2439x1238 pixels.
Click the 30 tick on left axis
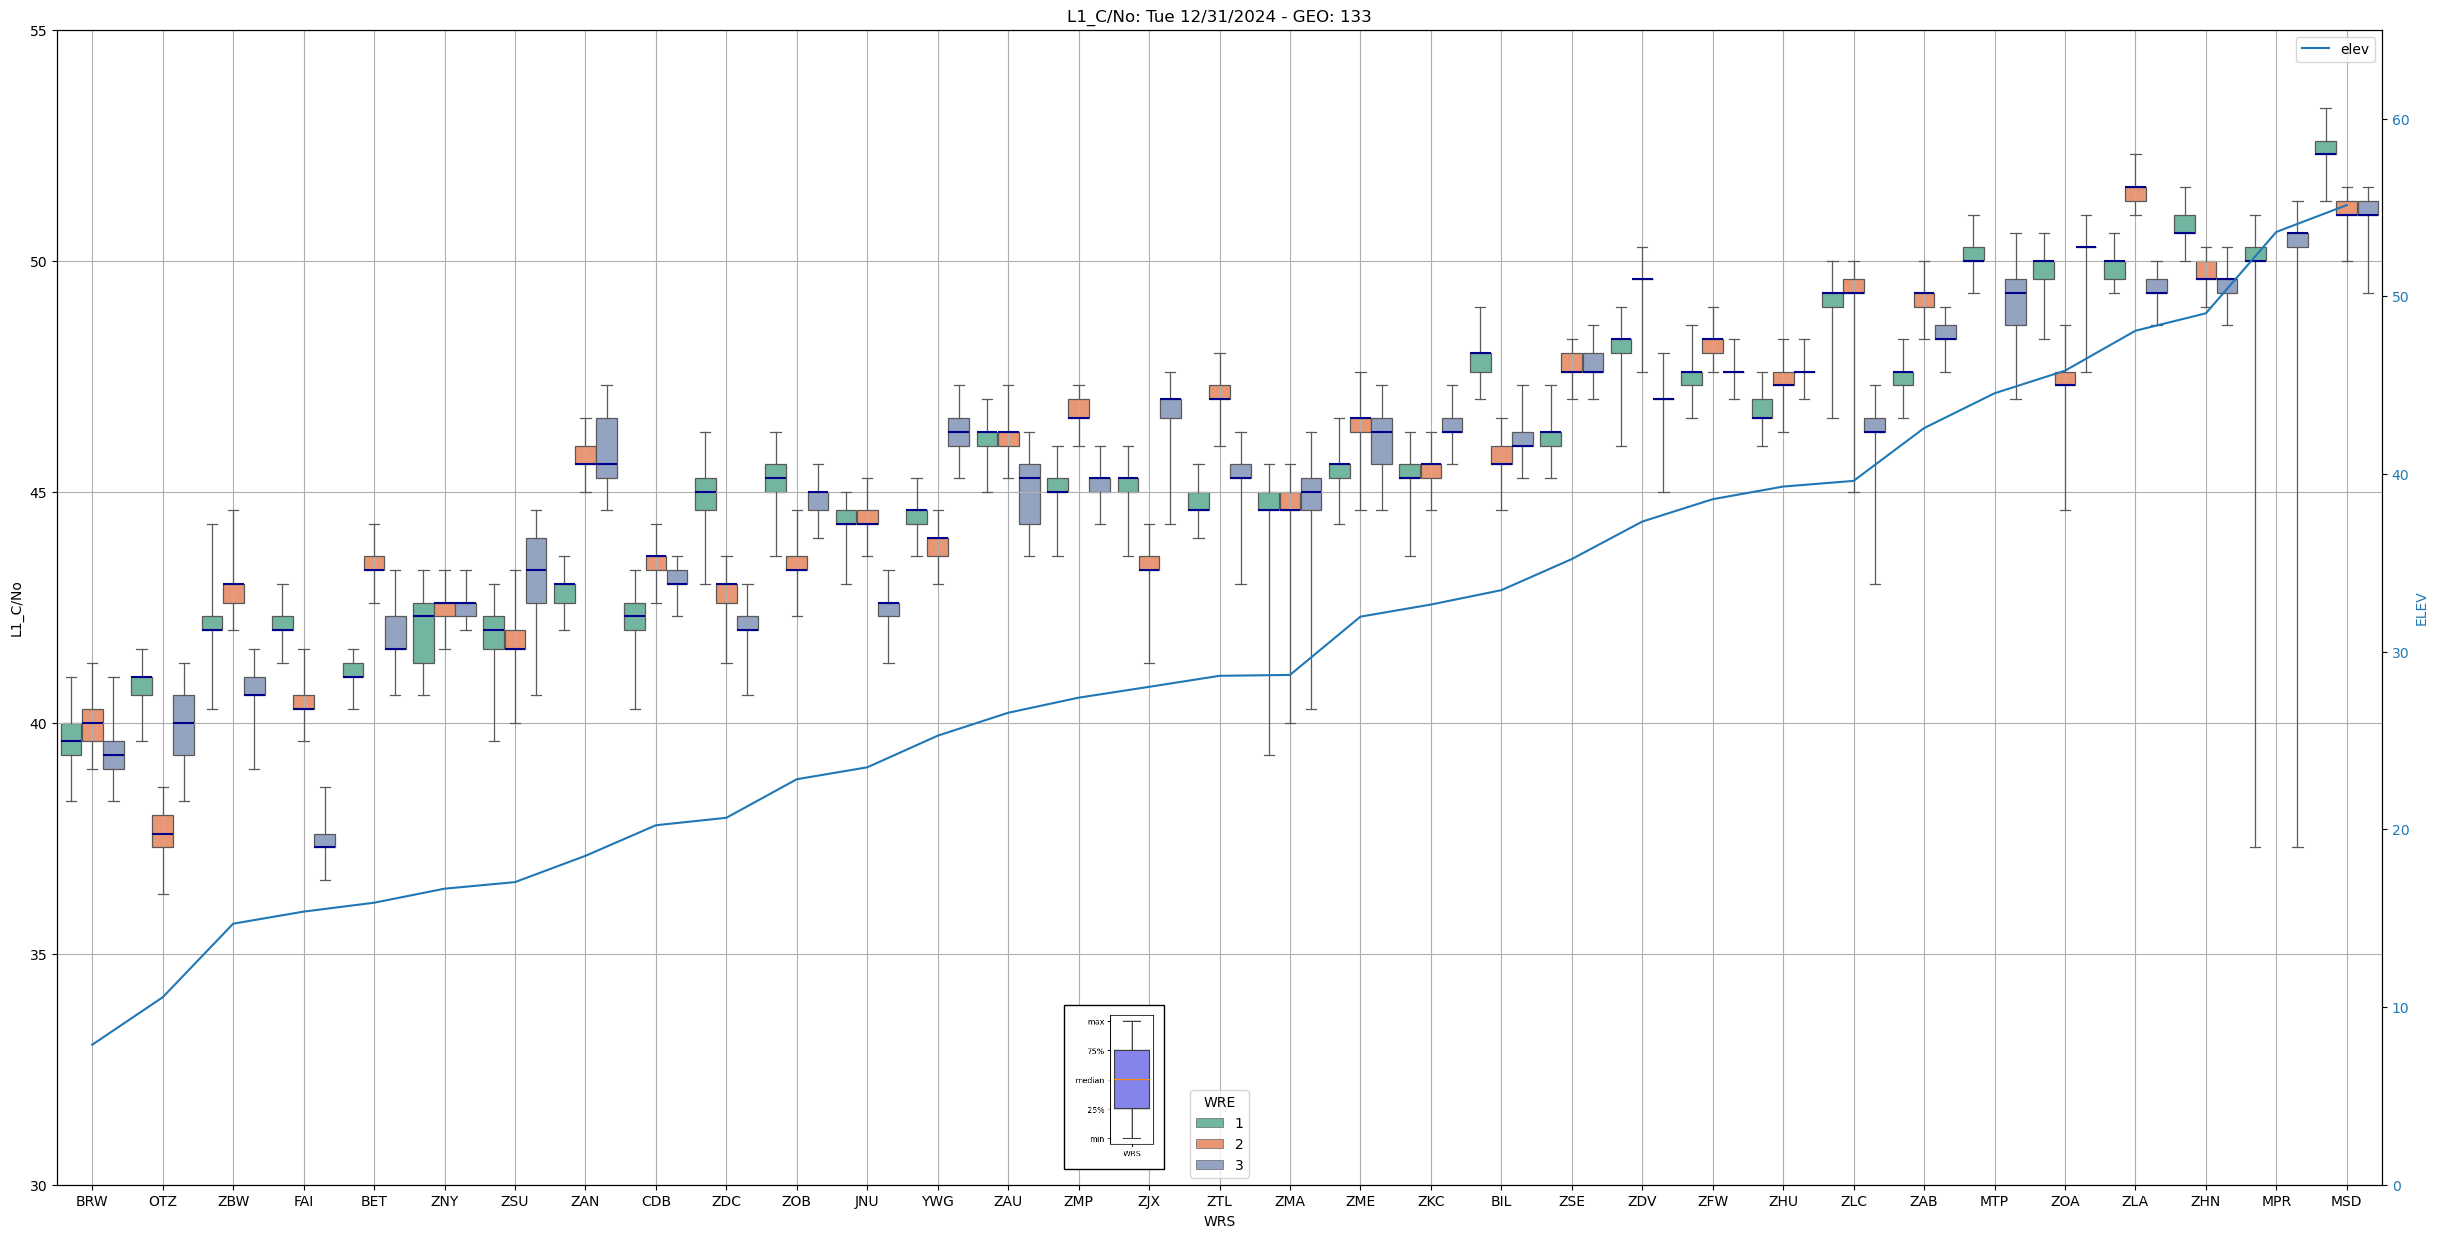pos(39,1186)
